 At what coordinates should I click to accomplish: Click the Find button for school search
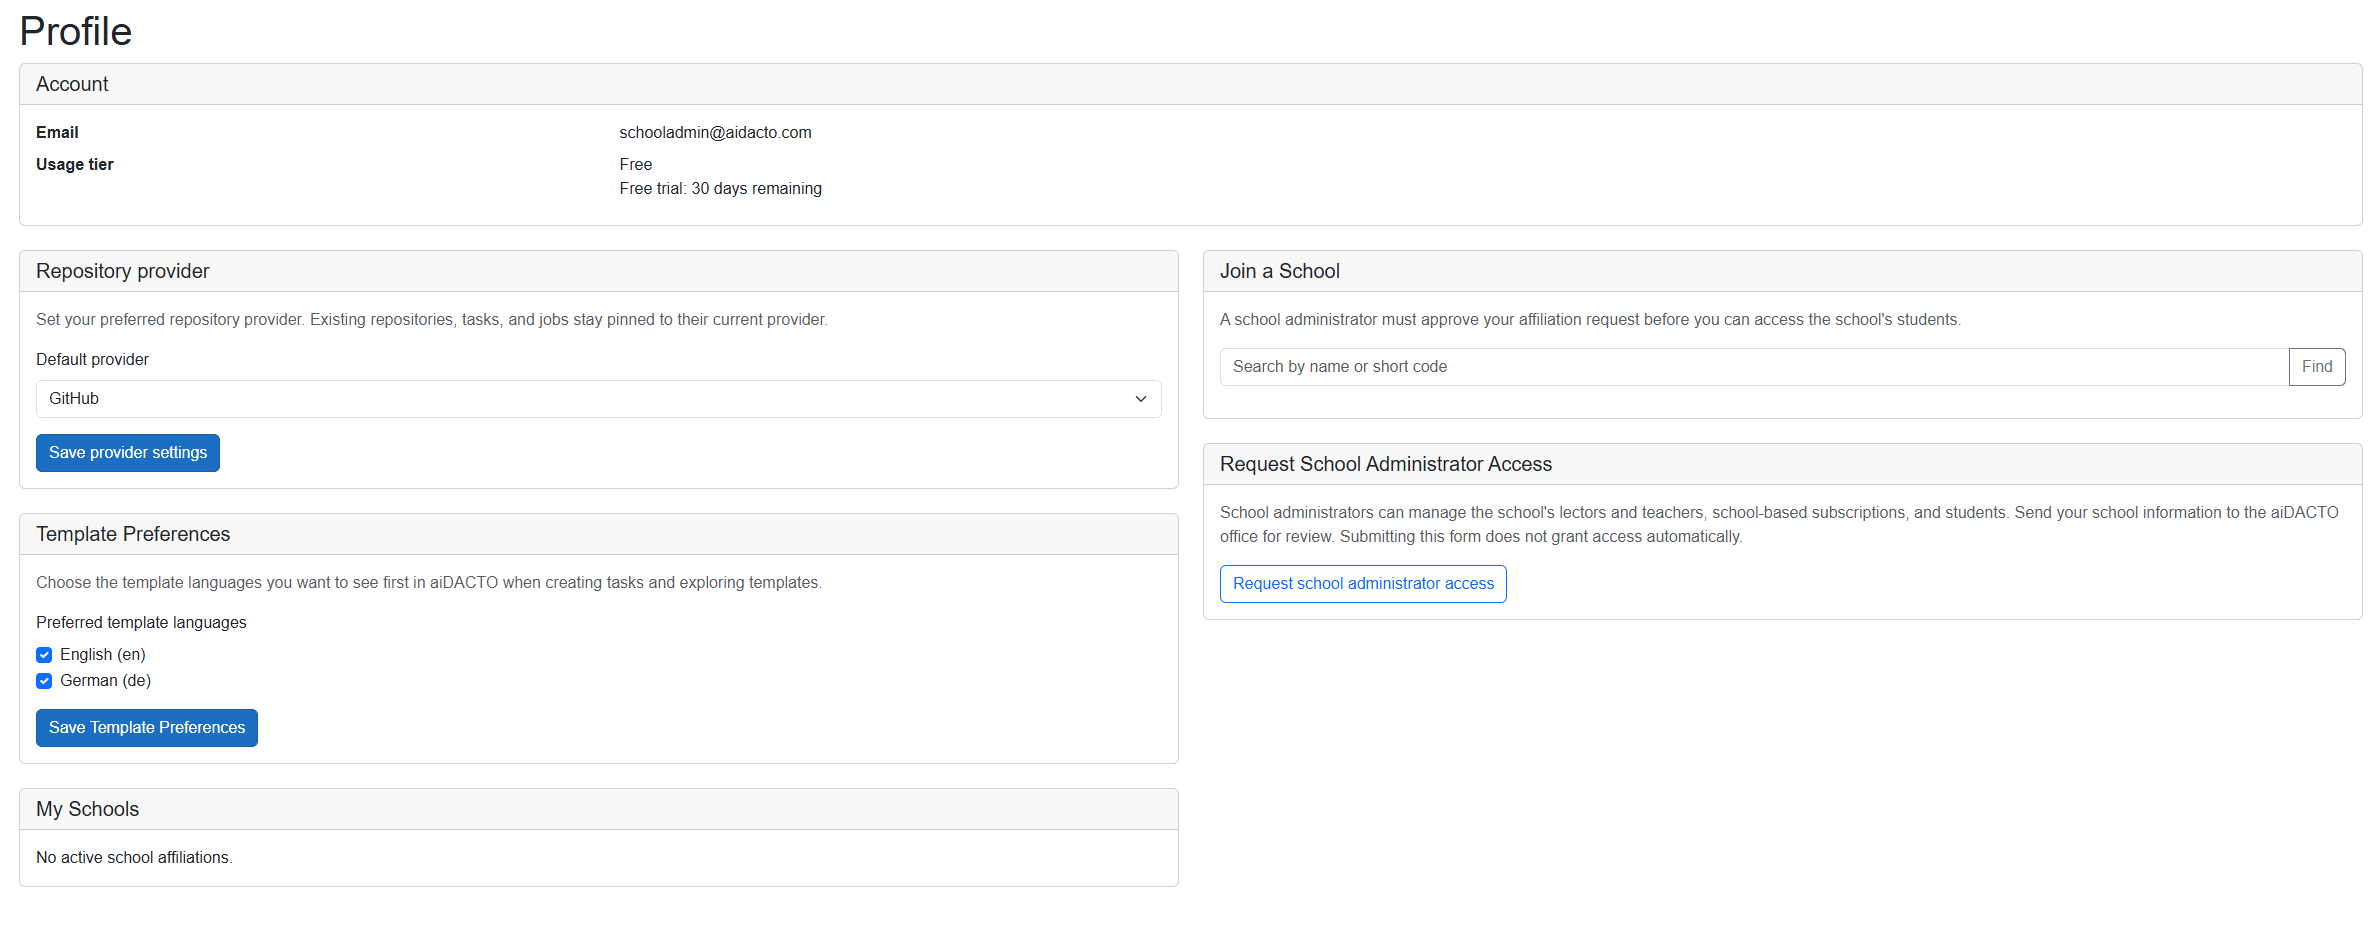[x=2317, y=367]
